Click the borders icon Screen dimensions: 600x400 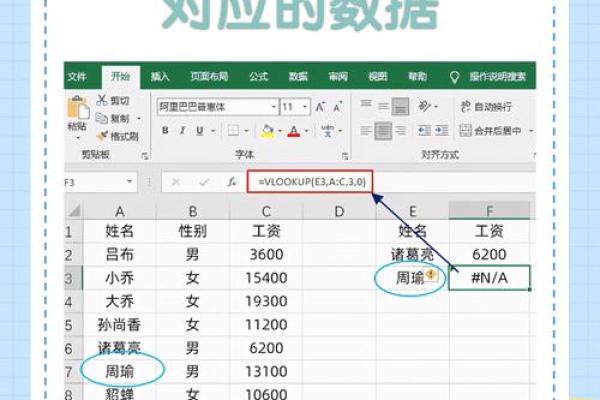233,131
